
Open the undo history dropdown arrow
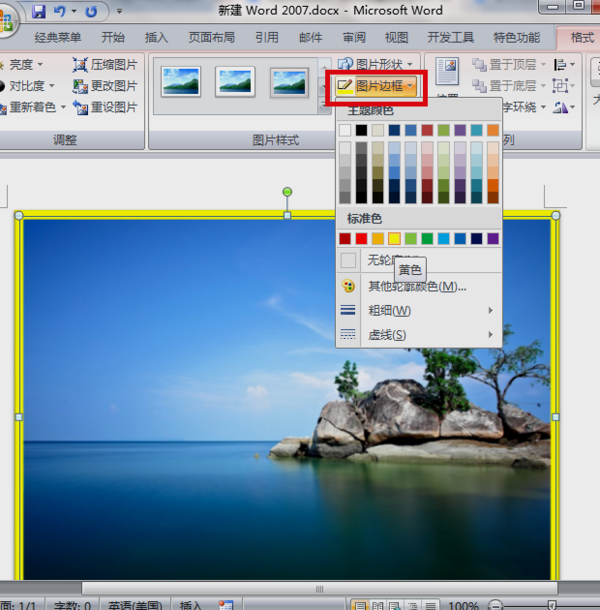74,12
